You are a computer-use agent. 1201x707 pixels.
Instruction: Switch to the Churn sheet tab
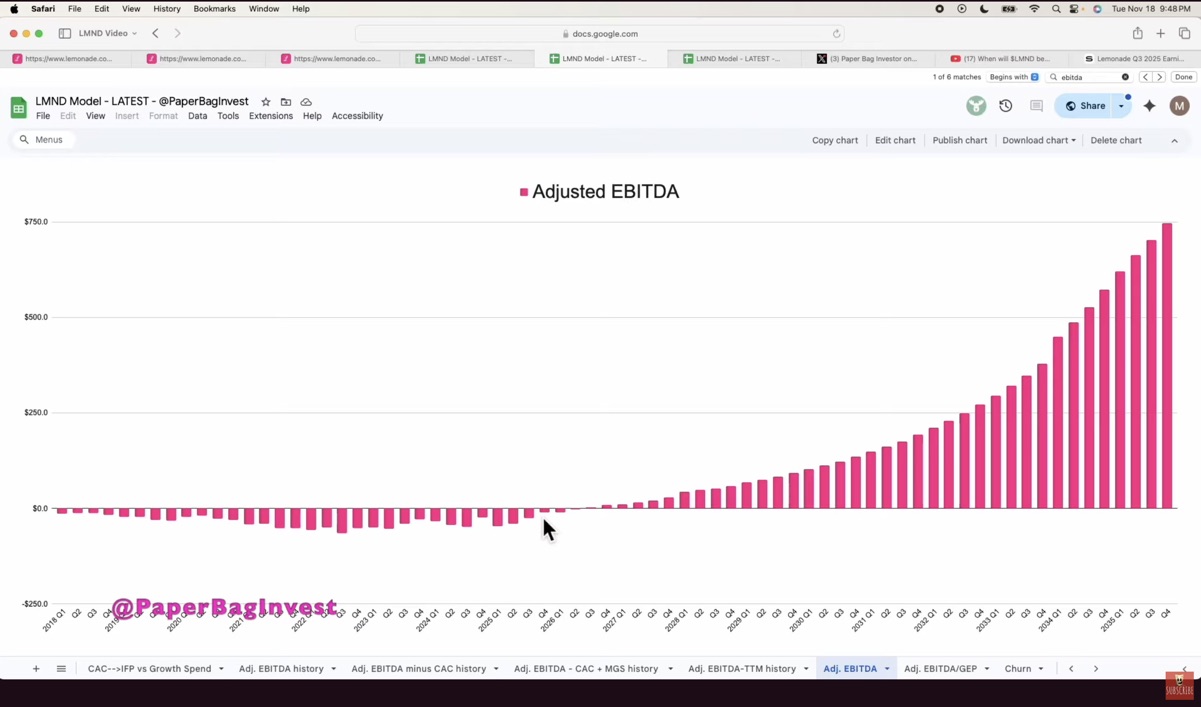tap(1017, 669)
